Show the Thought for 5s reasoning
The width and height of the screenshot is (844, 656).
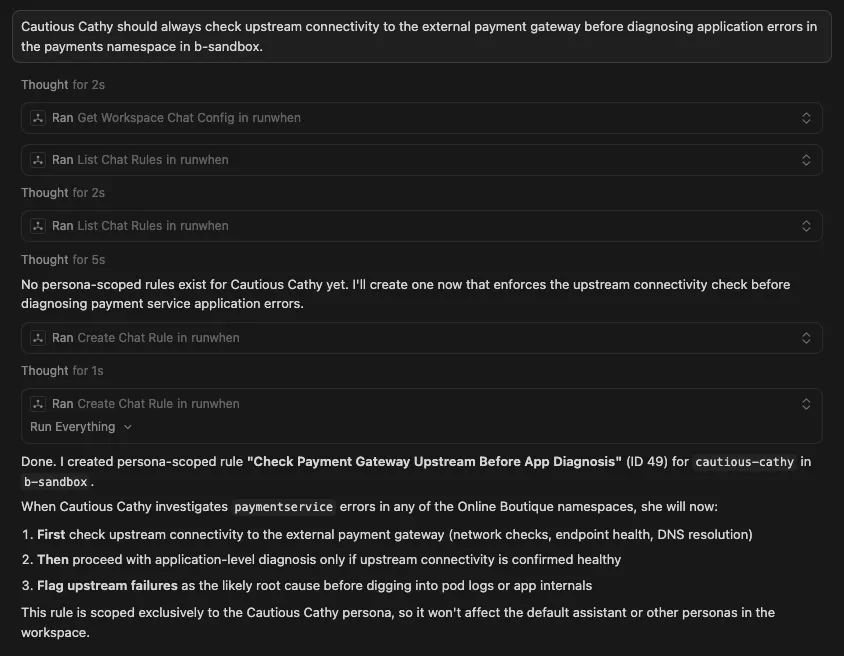[63, 260]
